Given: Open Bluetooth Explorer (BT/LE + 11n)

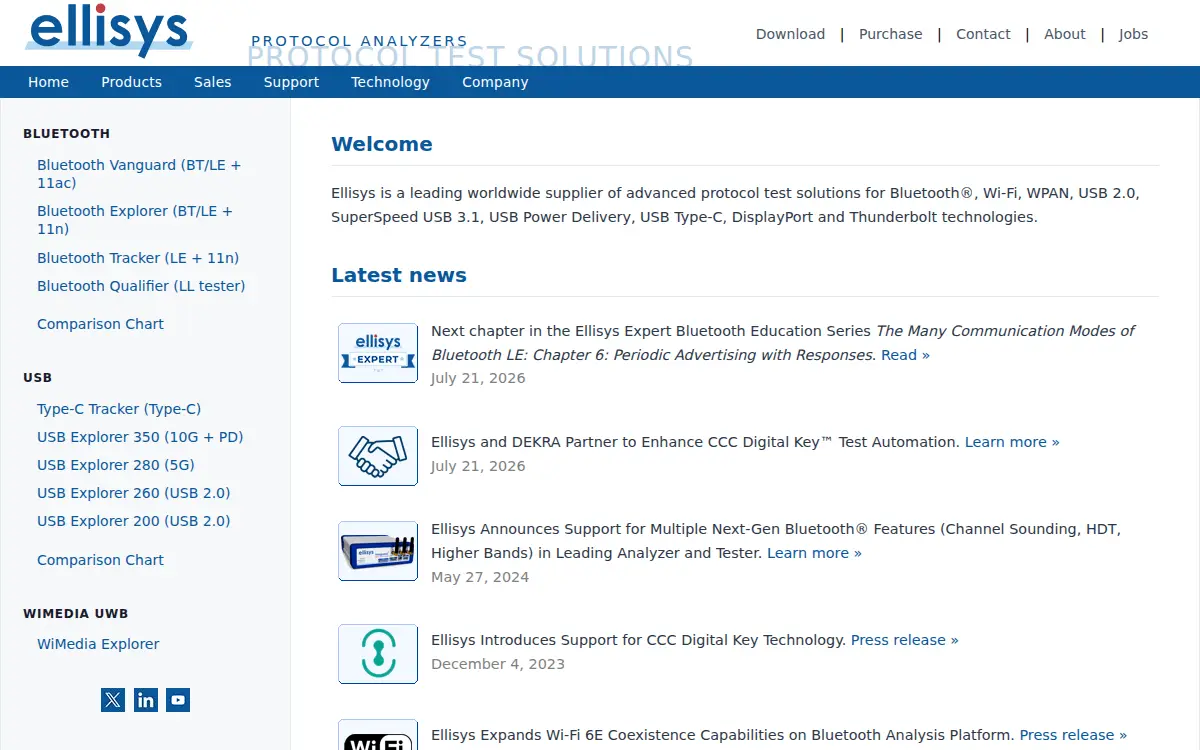Looking at the screenshot, I should [x=135, y=220].
